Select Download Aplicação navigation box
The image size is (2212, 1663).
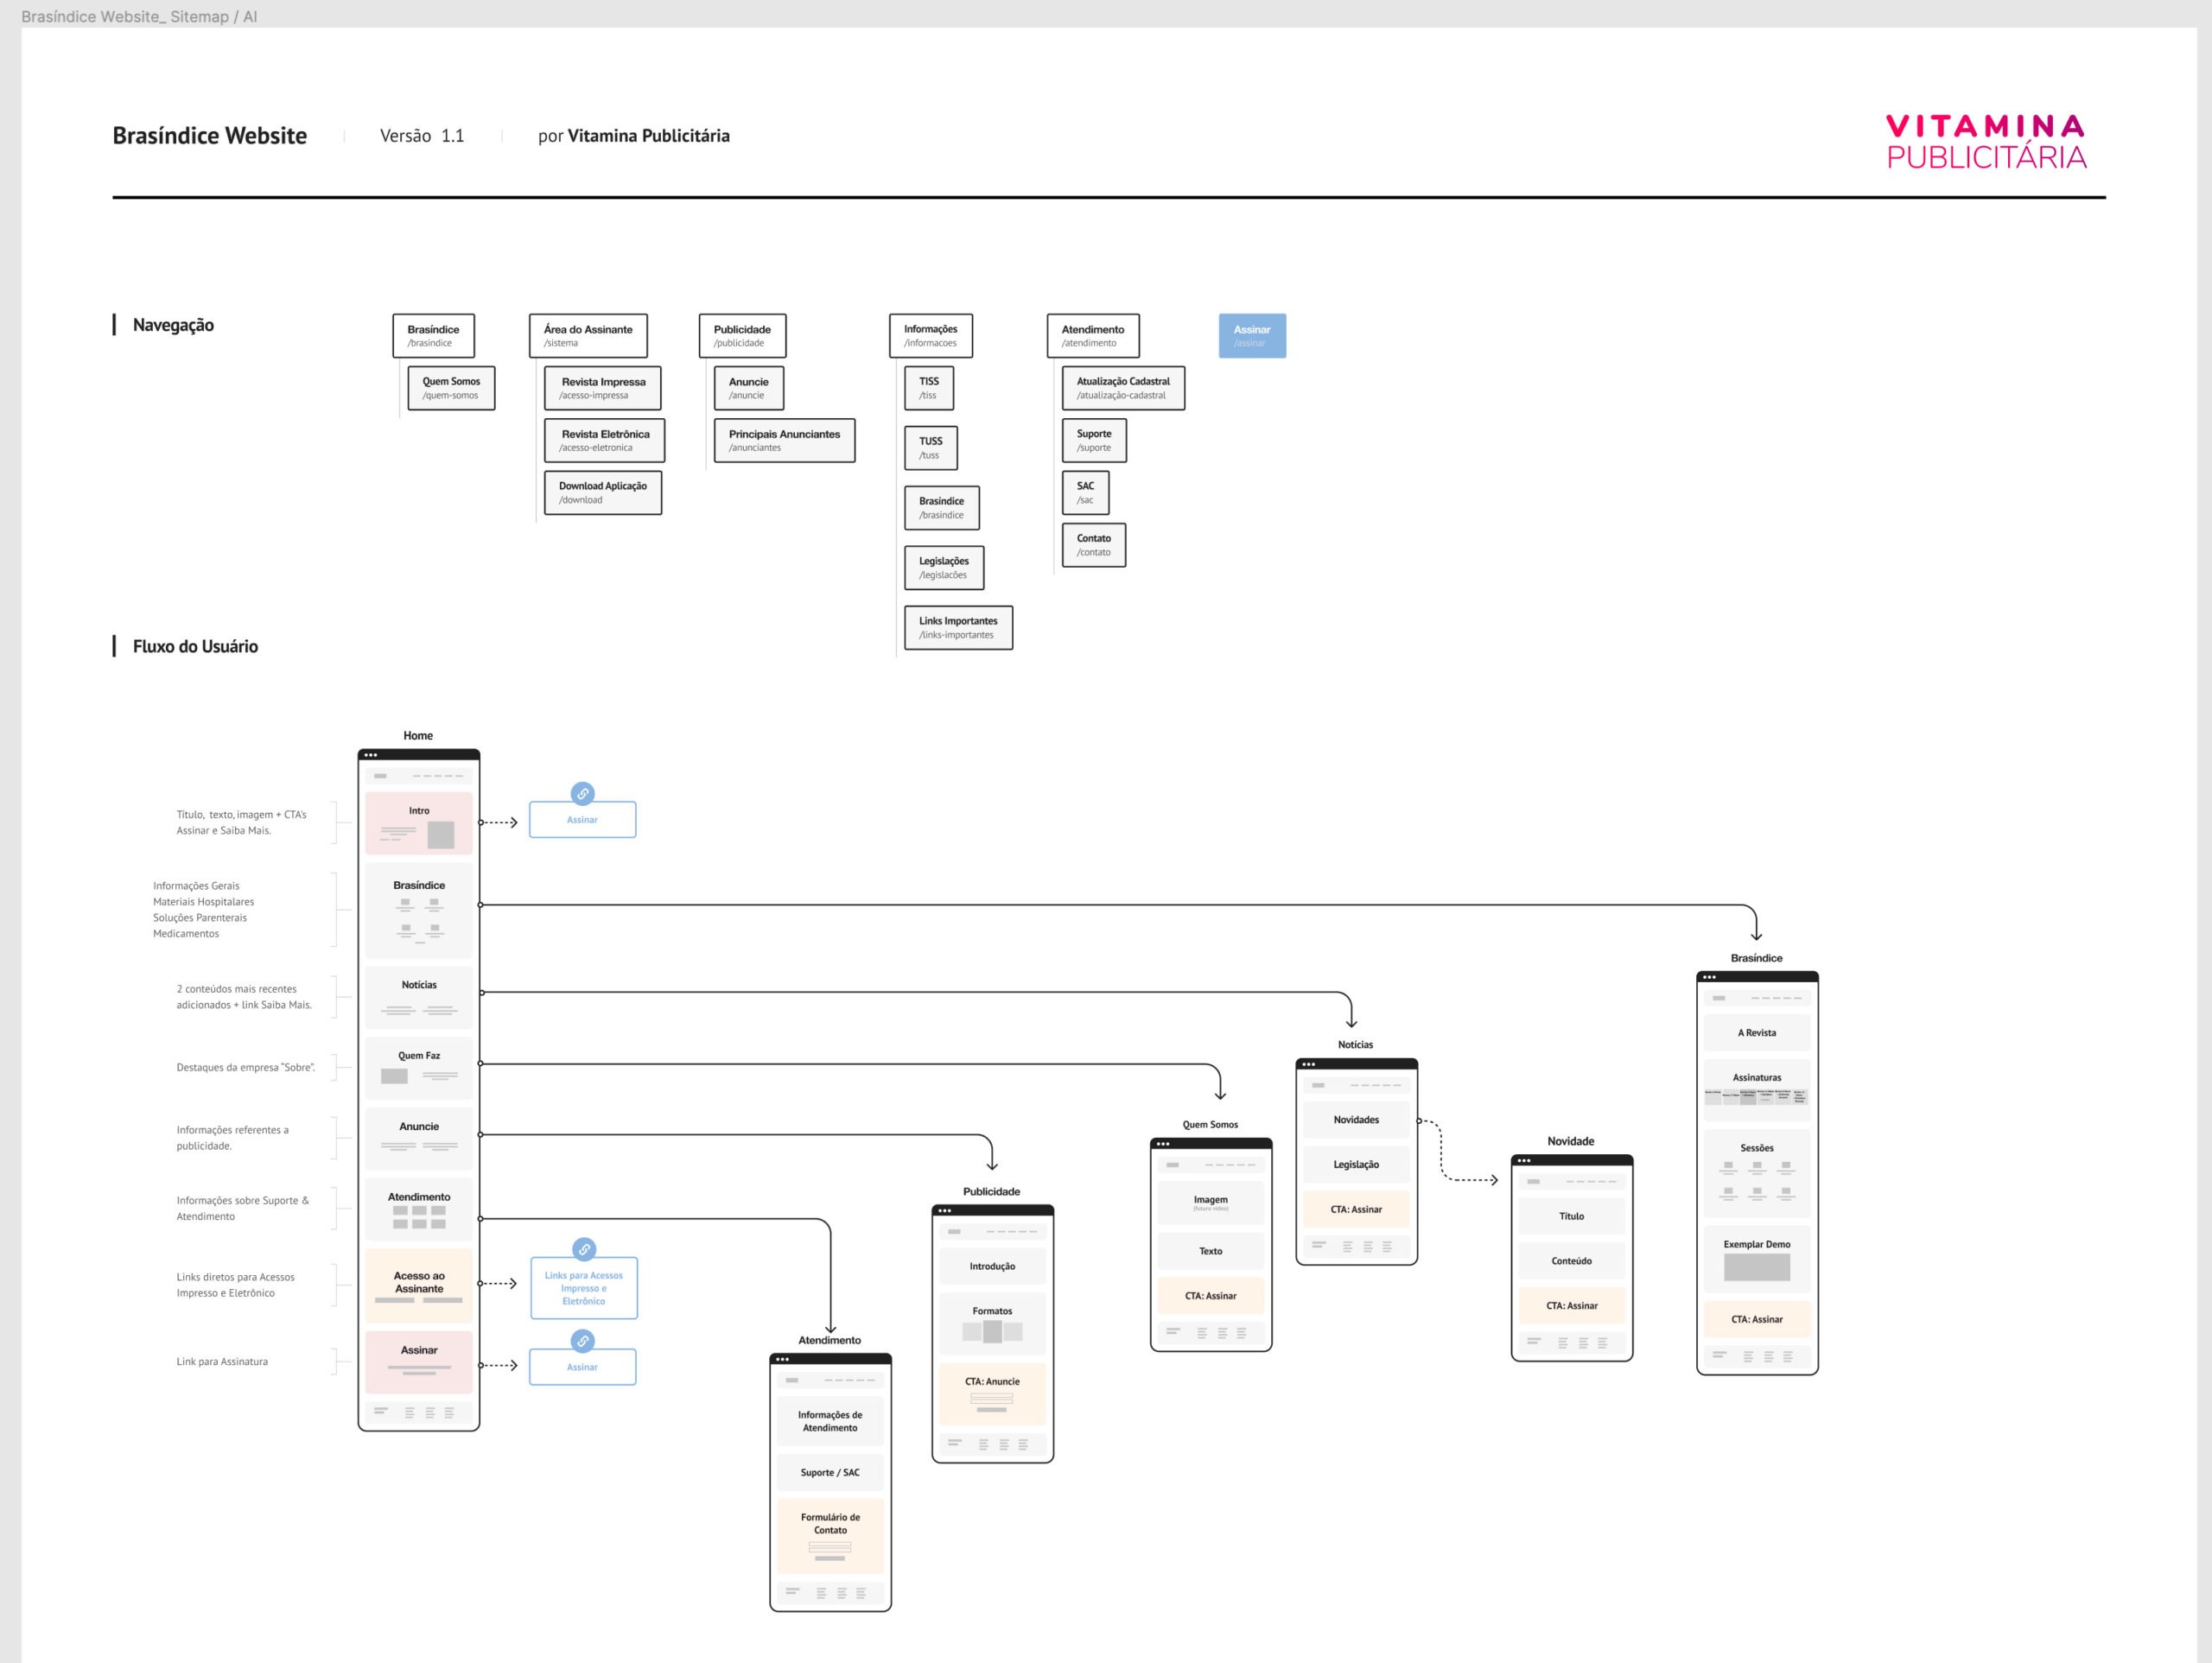click(603, 493)
